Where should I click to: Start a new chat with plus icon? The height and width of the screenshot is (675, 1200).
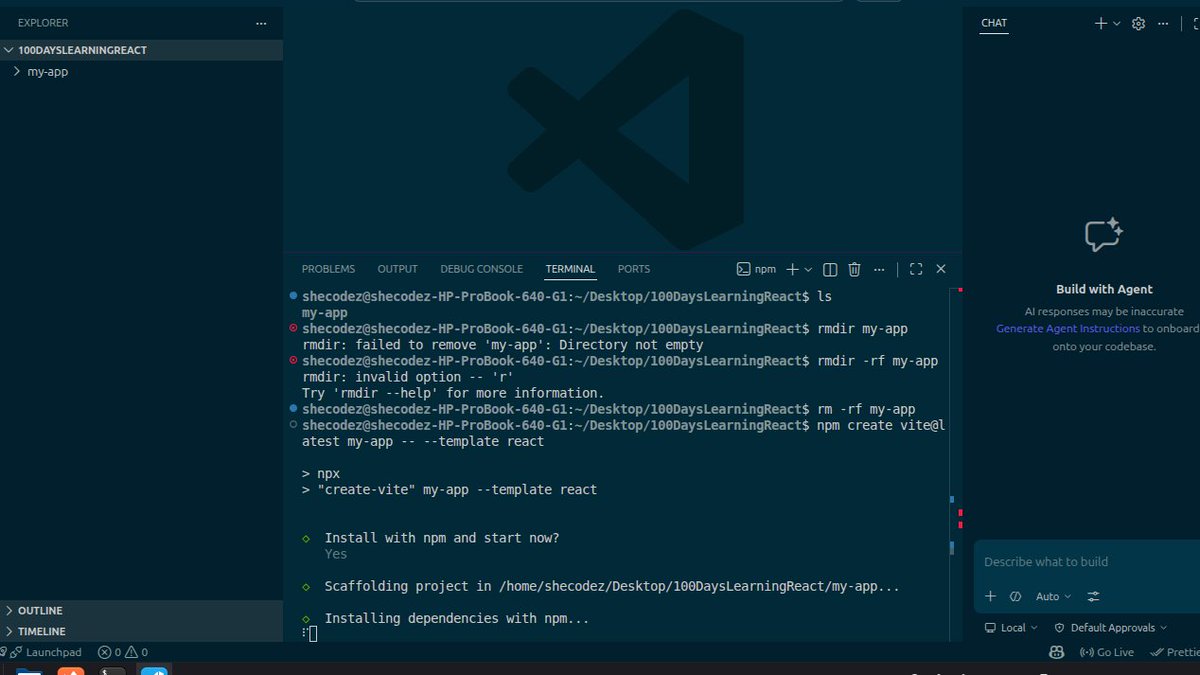(1101, 23)
